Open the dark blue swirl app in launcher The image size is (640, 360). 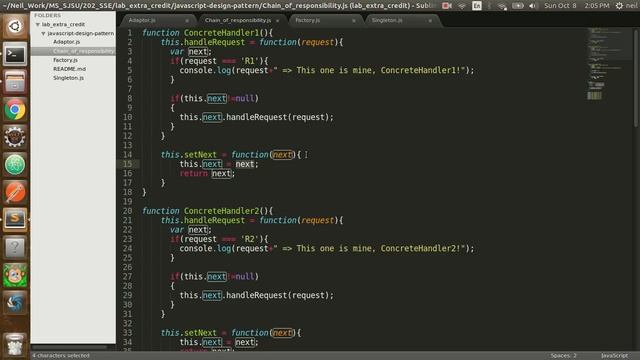point(15,302)
